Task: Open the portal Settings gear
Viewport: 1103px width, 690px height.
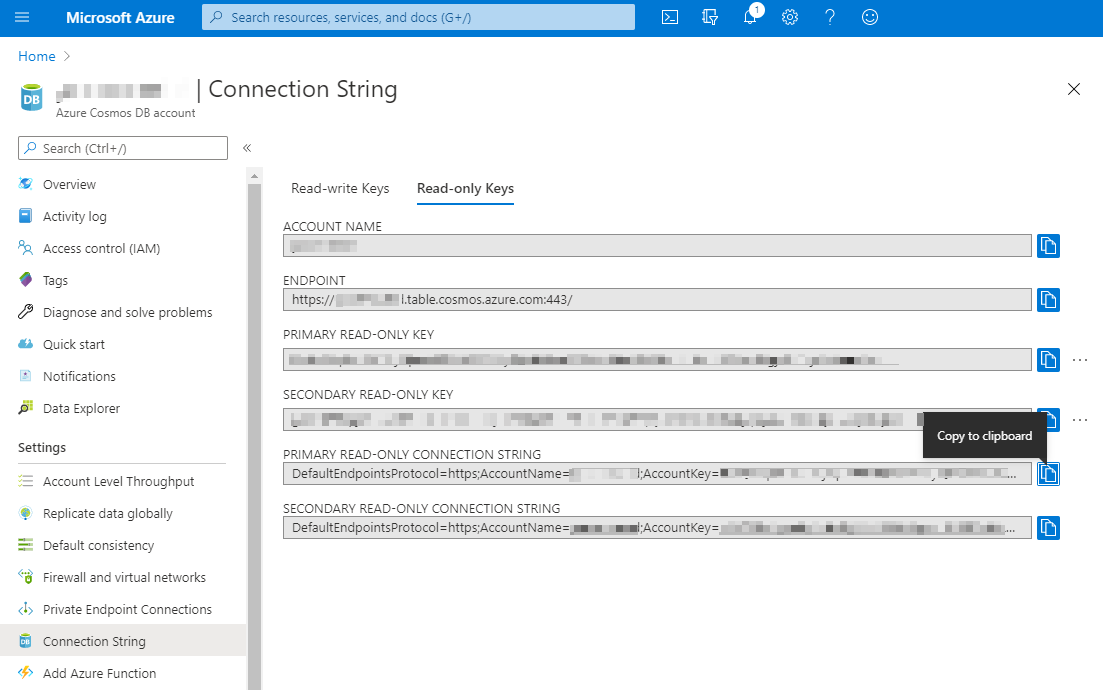Action: [x=789, y=17]
